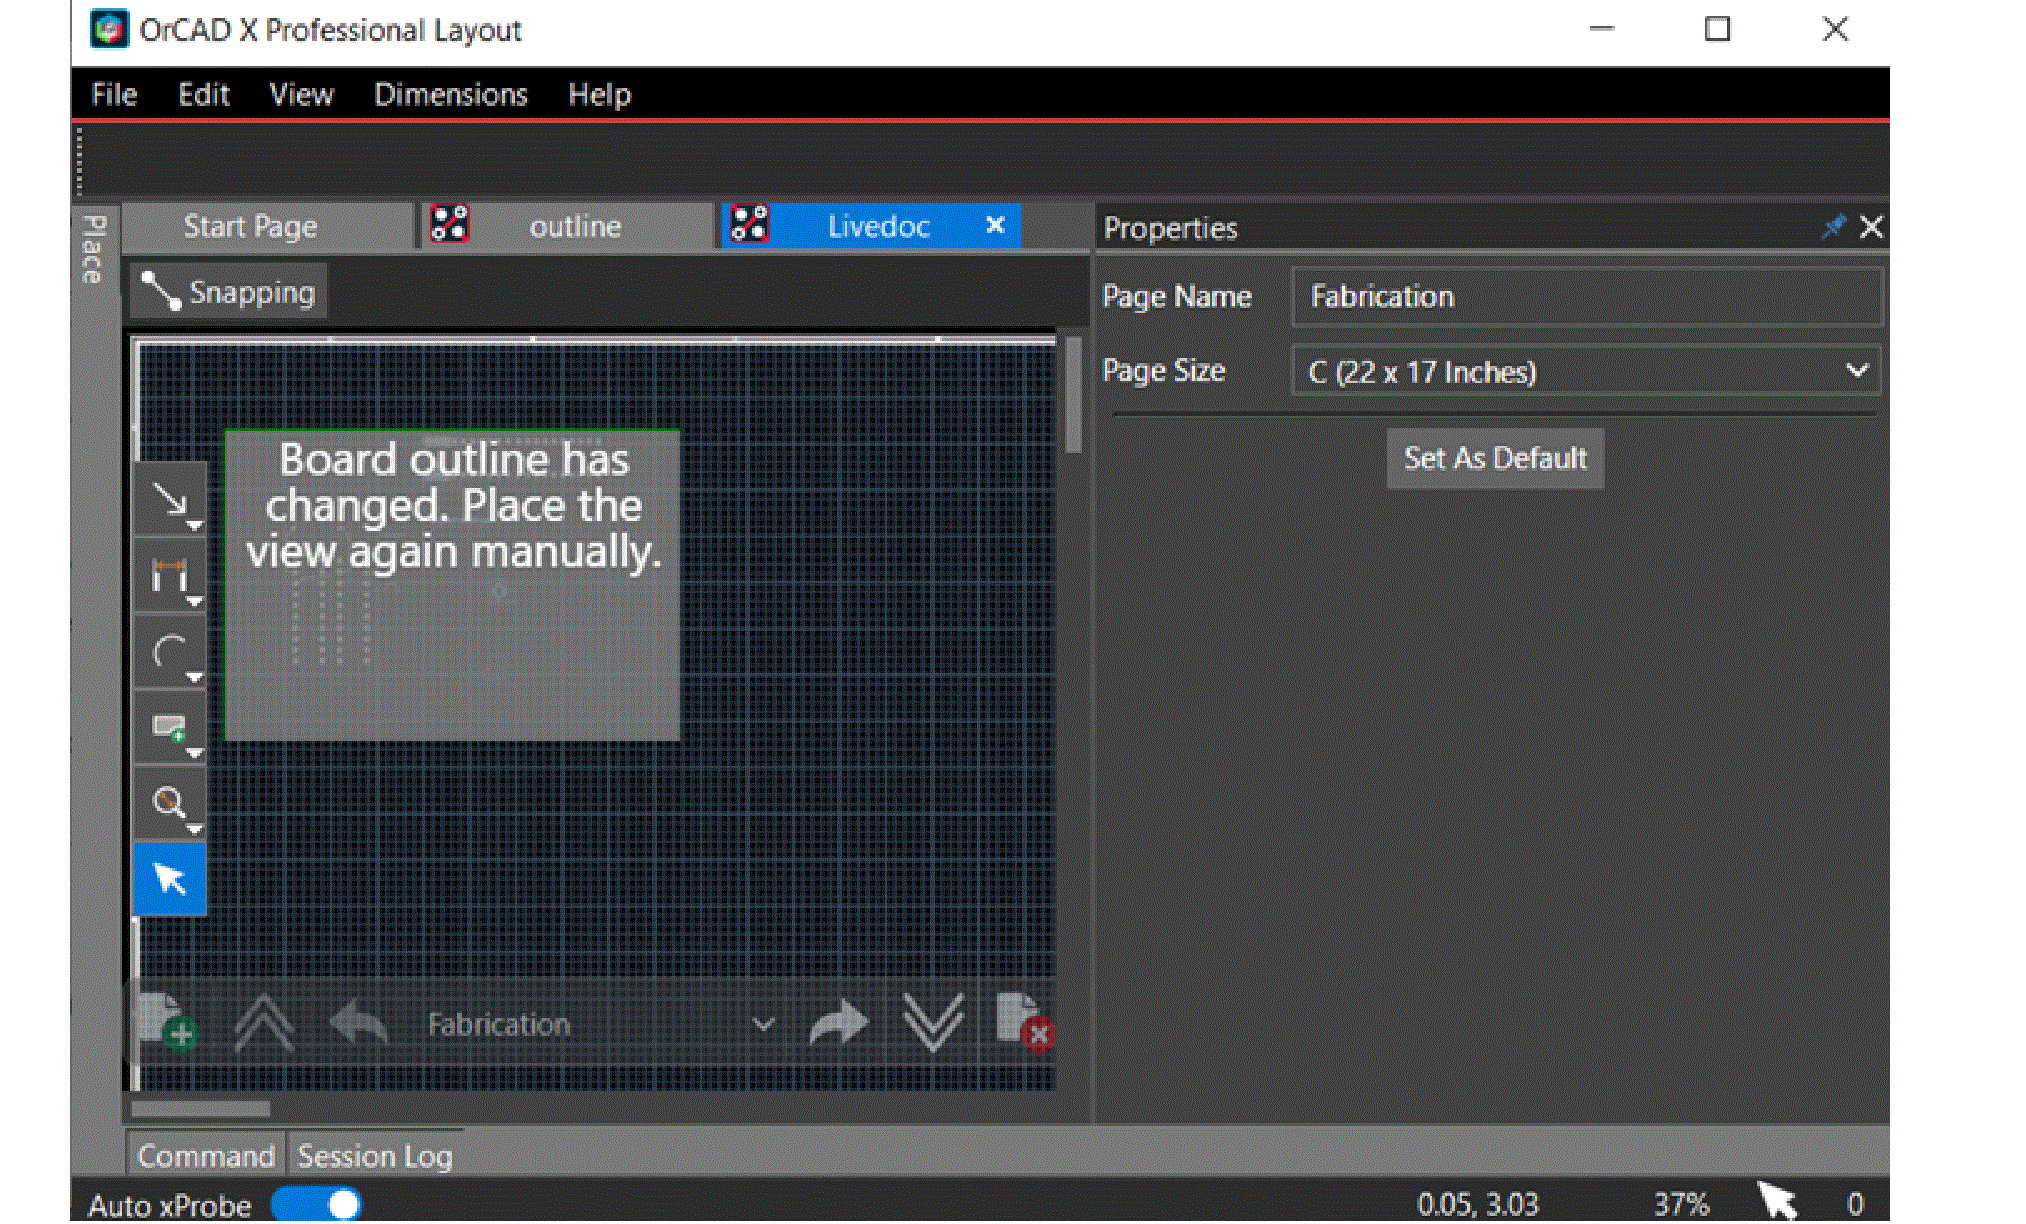Select the arc drawing tool
Viewport: 2026px width, 1224px height.
[x=169, y=652]
